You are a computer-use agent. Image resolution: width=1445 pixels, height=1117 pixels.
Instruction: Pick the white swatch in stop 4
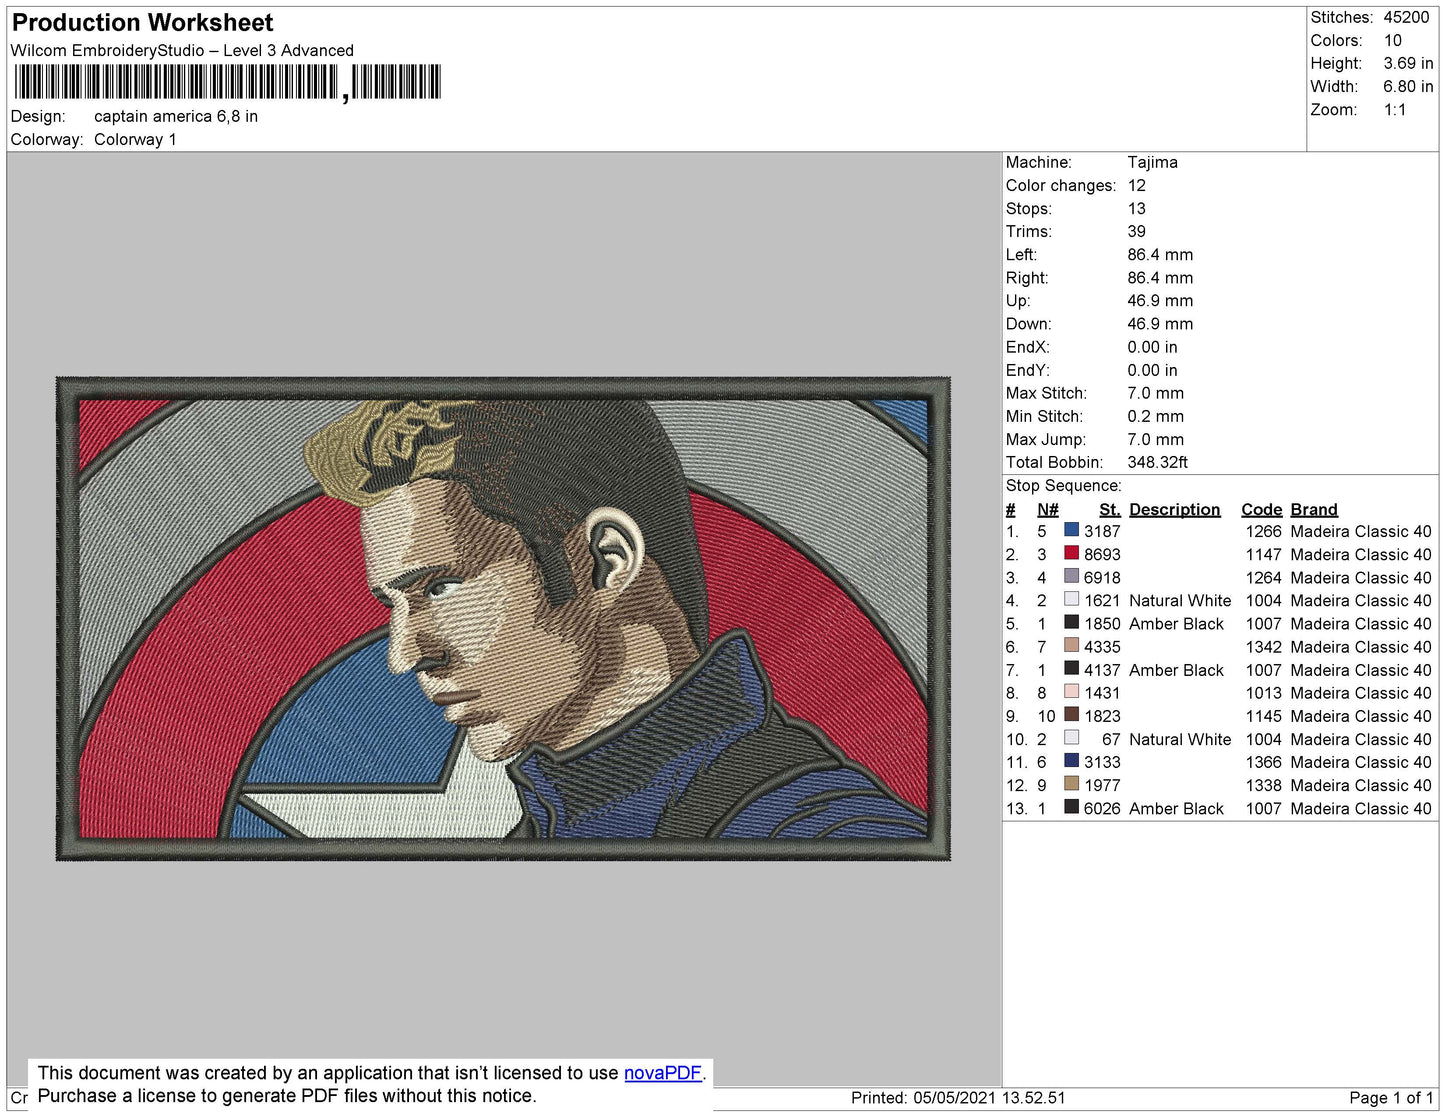(1071, 599)
